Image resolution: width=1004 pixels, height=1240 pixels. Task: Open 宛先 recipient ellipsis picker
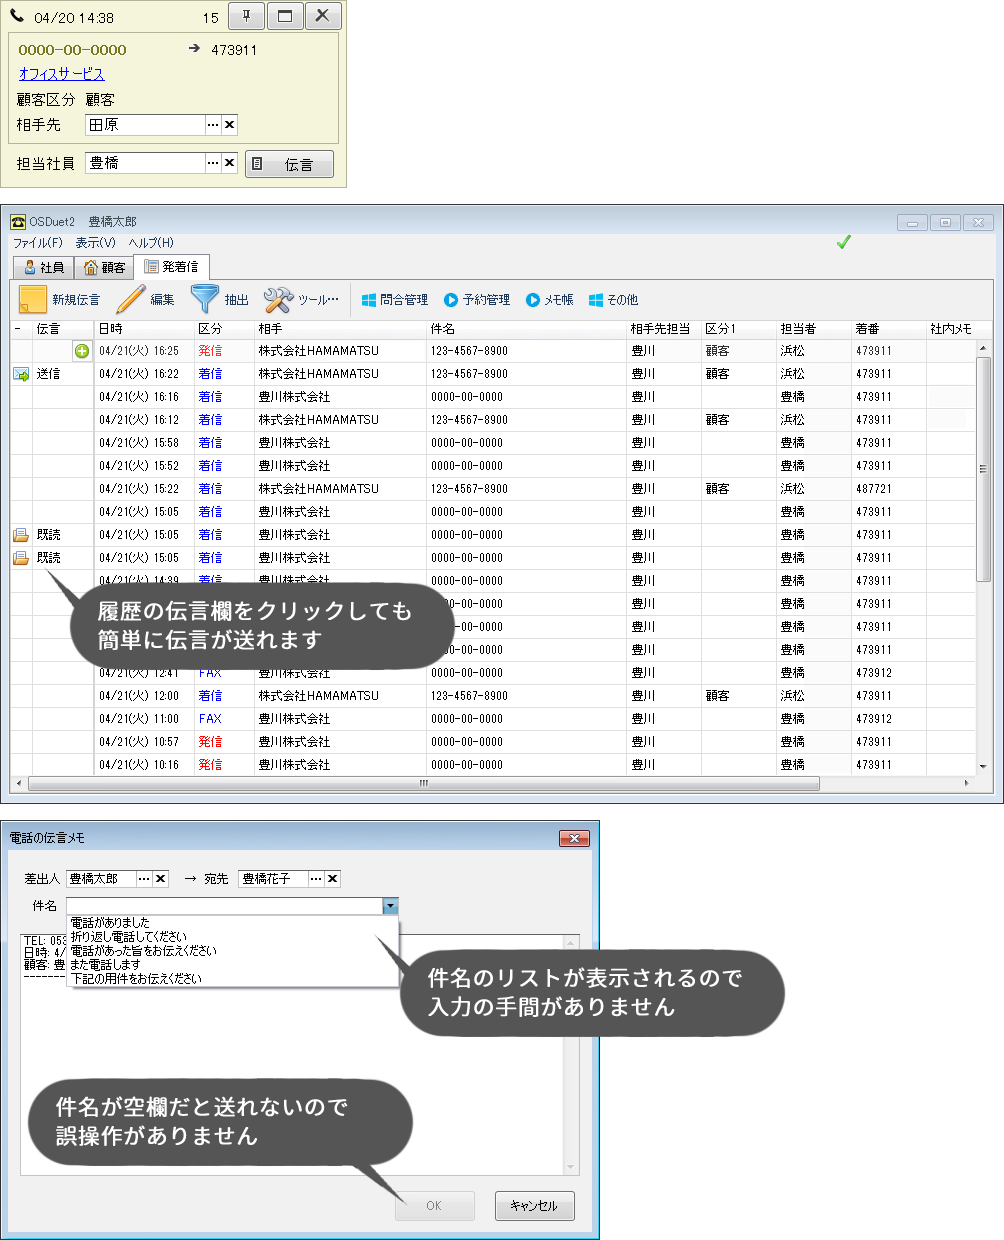[316, 879]
